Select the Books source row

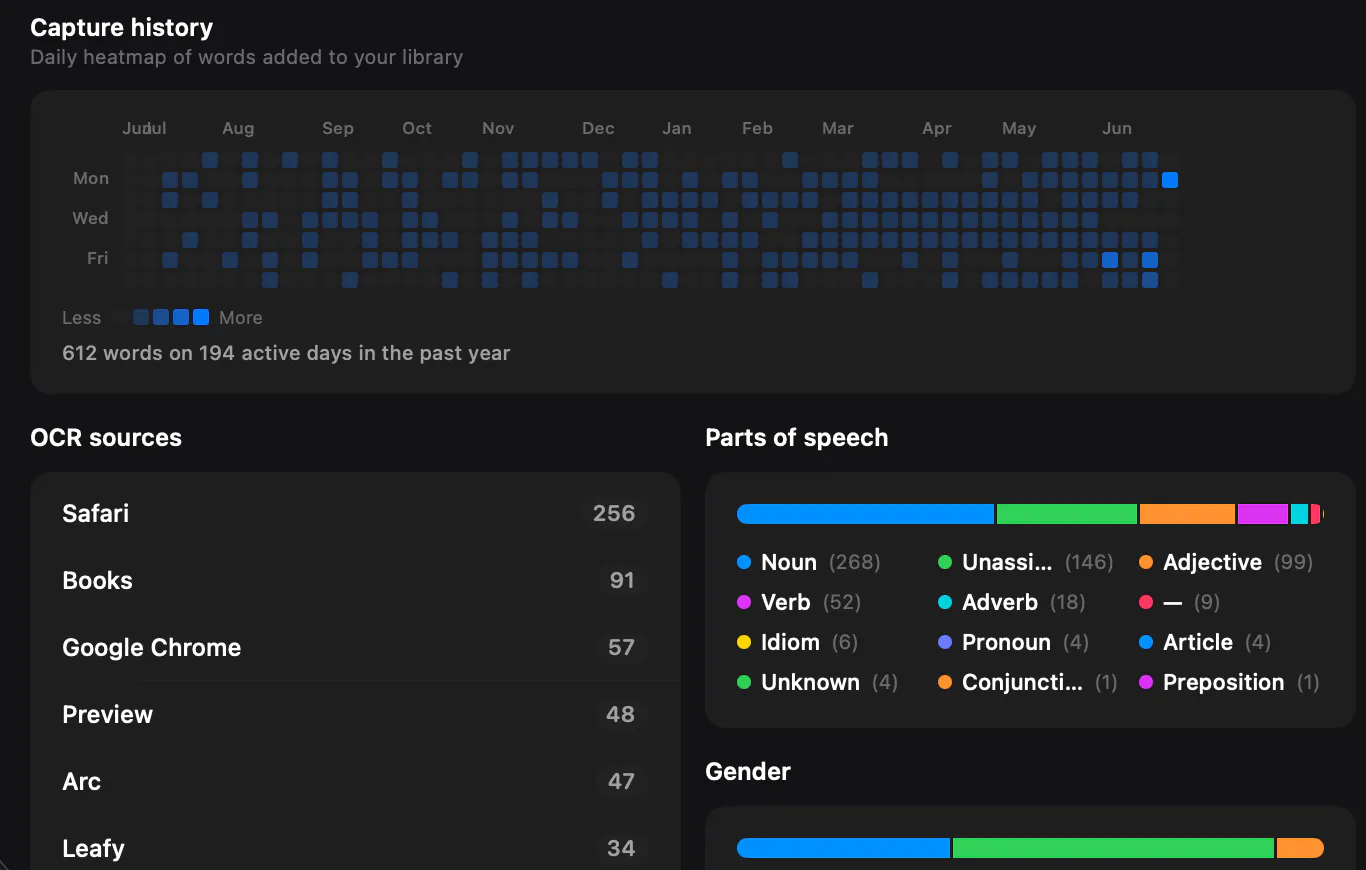click(x=355, y=580)
